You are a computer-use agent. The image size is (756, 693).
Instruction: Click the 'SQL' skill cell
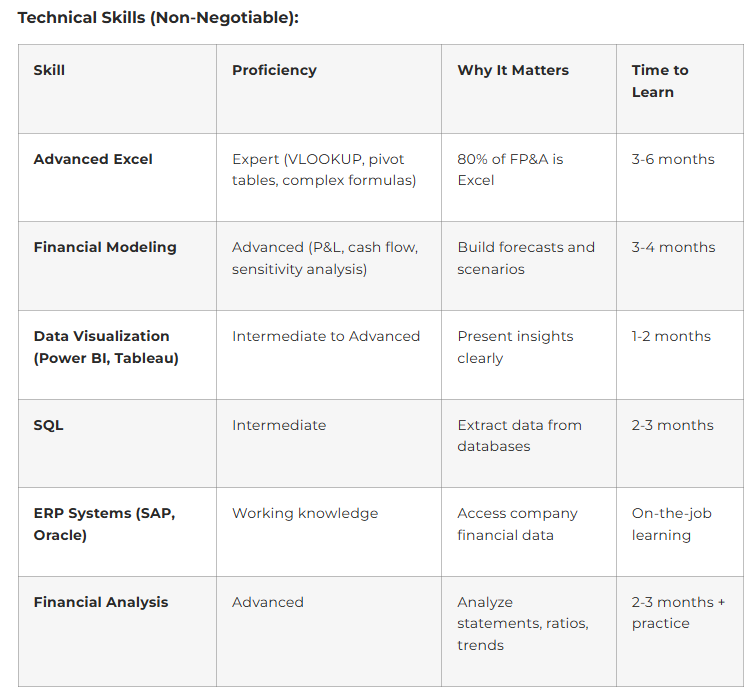click(x=48, y=425)
